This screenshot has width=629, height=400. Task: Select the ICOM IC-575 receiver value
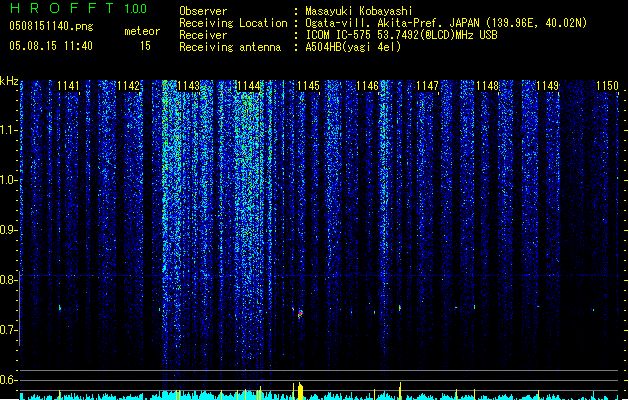pyautogui.click(x=402, y=35)
